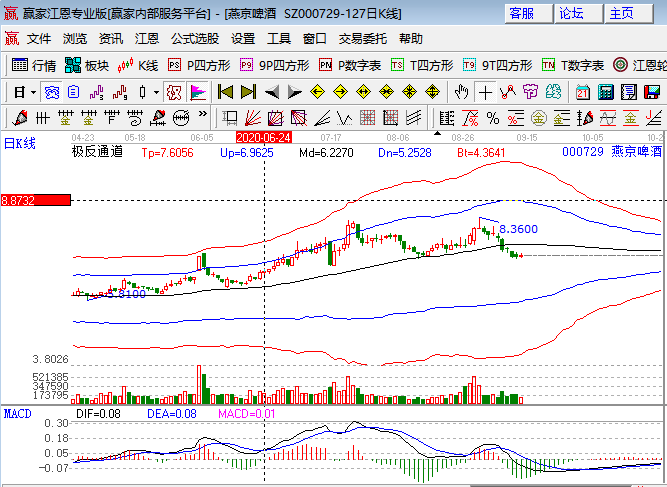The width and height of the screenshot is (667, 487).
Task: Open the P四方形 tool
Action: pyautogui.click(x=199, y=65)
